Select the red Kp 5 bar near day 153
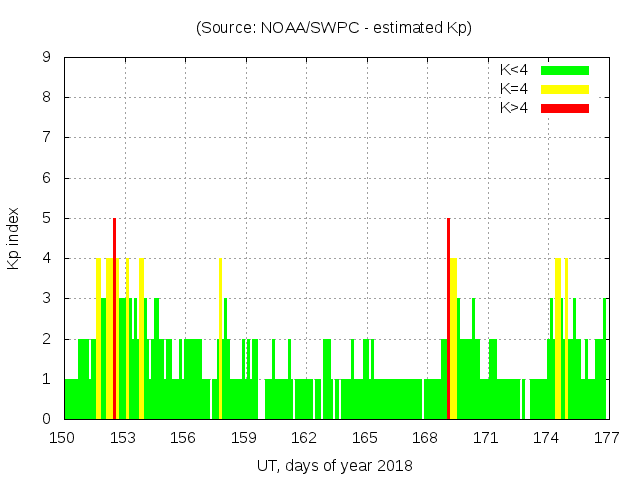Viewport: 640px width, 480px height. coord(115,318)
